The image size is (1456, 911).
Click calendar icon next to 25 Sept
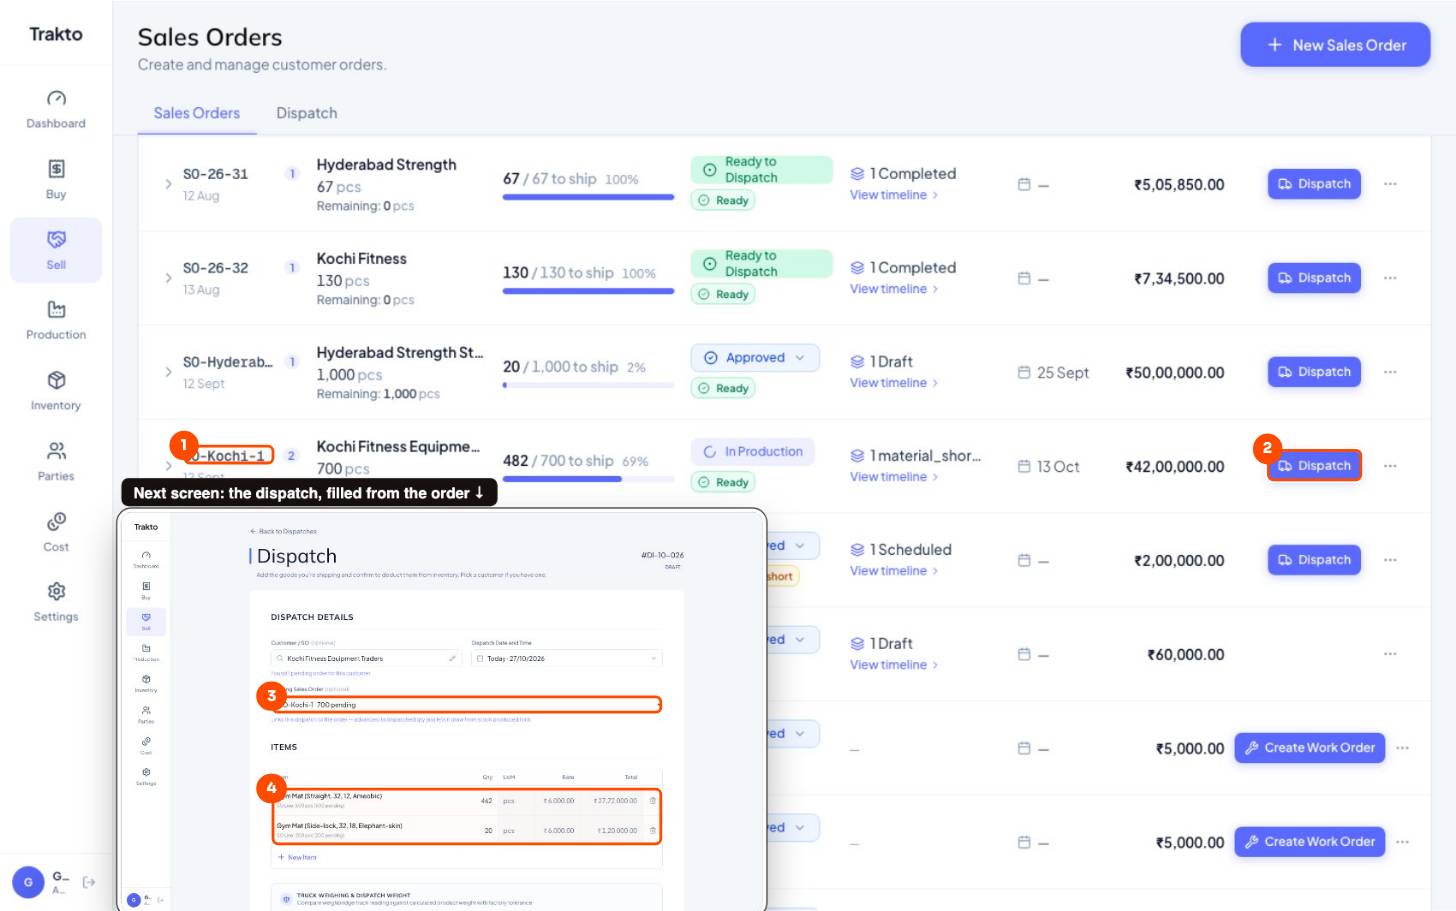coord(1024,372)
